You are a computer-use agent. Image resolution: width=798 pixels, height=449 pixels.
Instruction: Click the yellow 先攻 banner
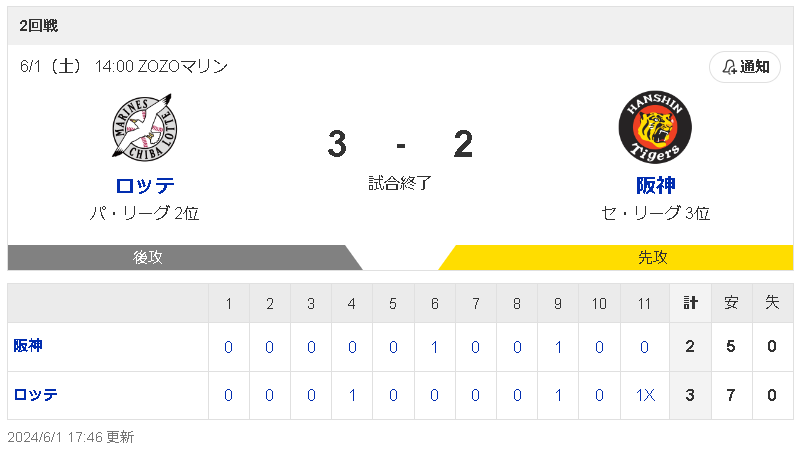coord(616,258)
